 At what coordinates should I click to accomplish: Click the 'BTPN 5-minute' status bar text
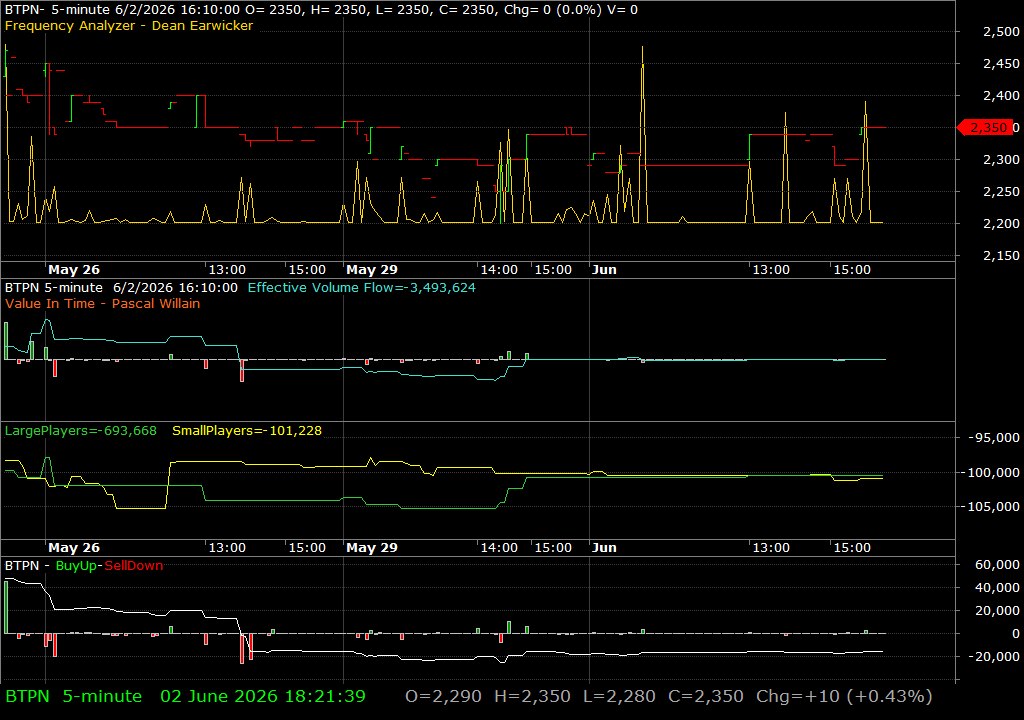point(73,696)
